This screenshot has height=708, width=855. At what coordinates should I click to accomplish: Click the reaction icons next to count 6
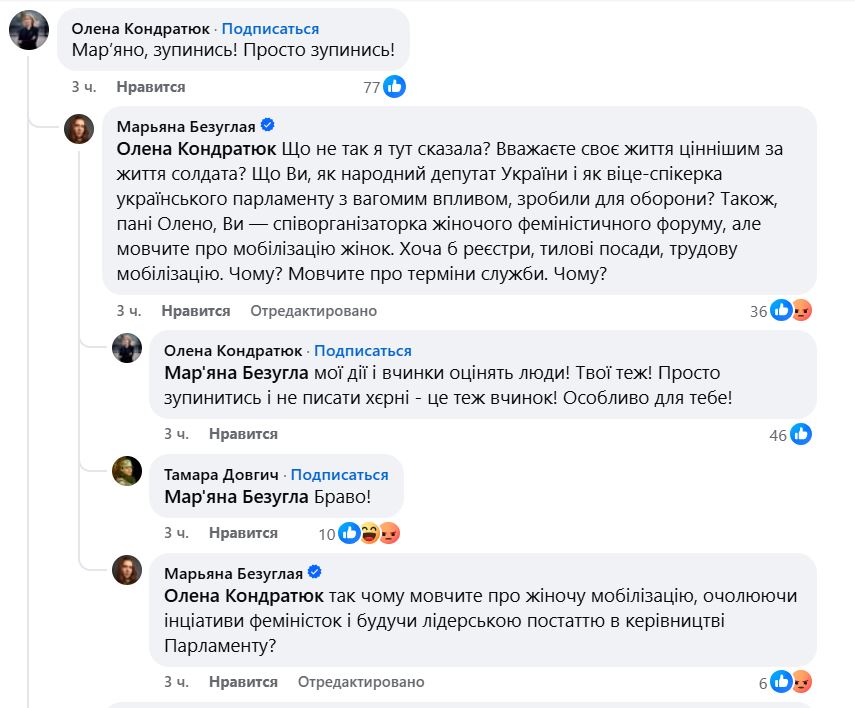tap(790, 682)
